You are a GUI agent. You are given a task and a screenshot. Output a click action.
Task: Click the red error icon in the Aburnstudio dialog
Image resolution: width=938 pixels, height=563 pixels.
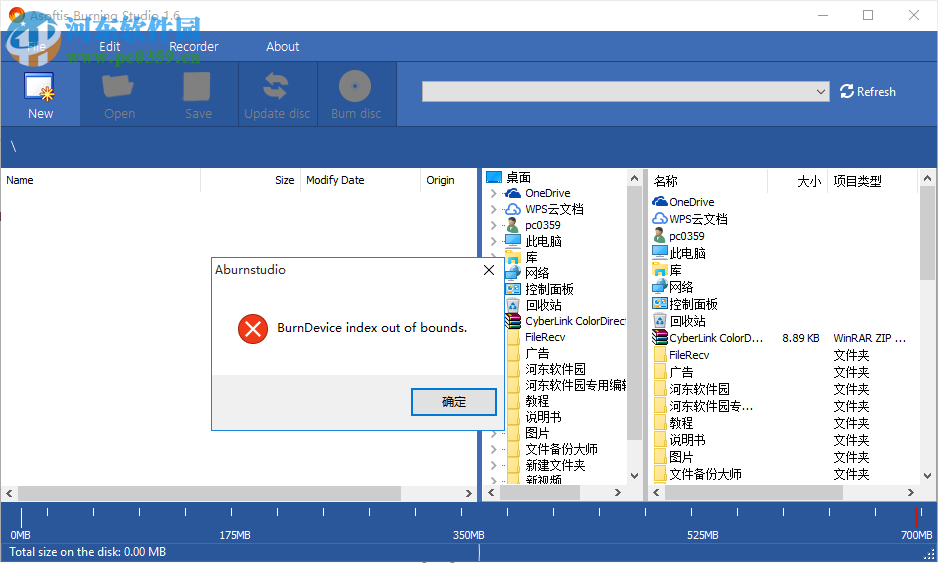[253, 328]
